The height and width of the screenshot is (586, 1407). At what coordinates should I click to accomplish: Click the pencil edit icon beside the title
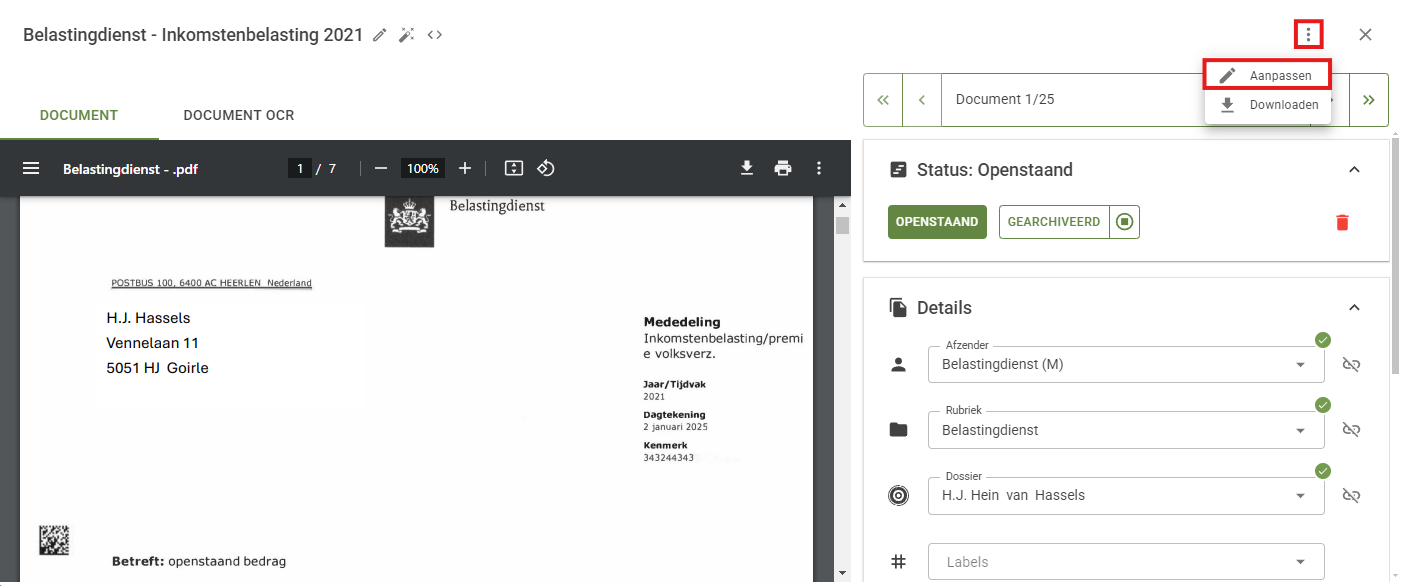click(x=379, y=35)
